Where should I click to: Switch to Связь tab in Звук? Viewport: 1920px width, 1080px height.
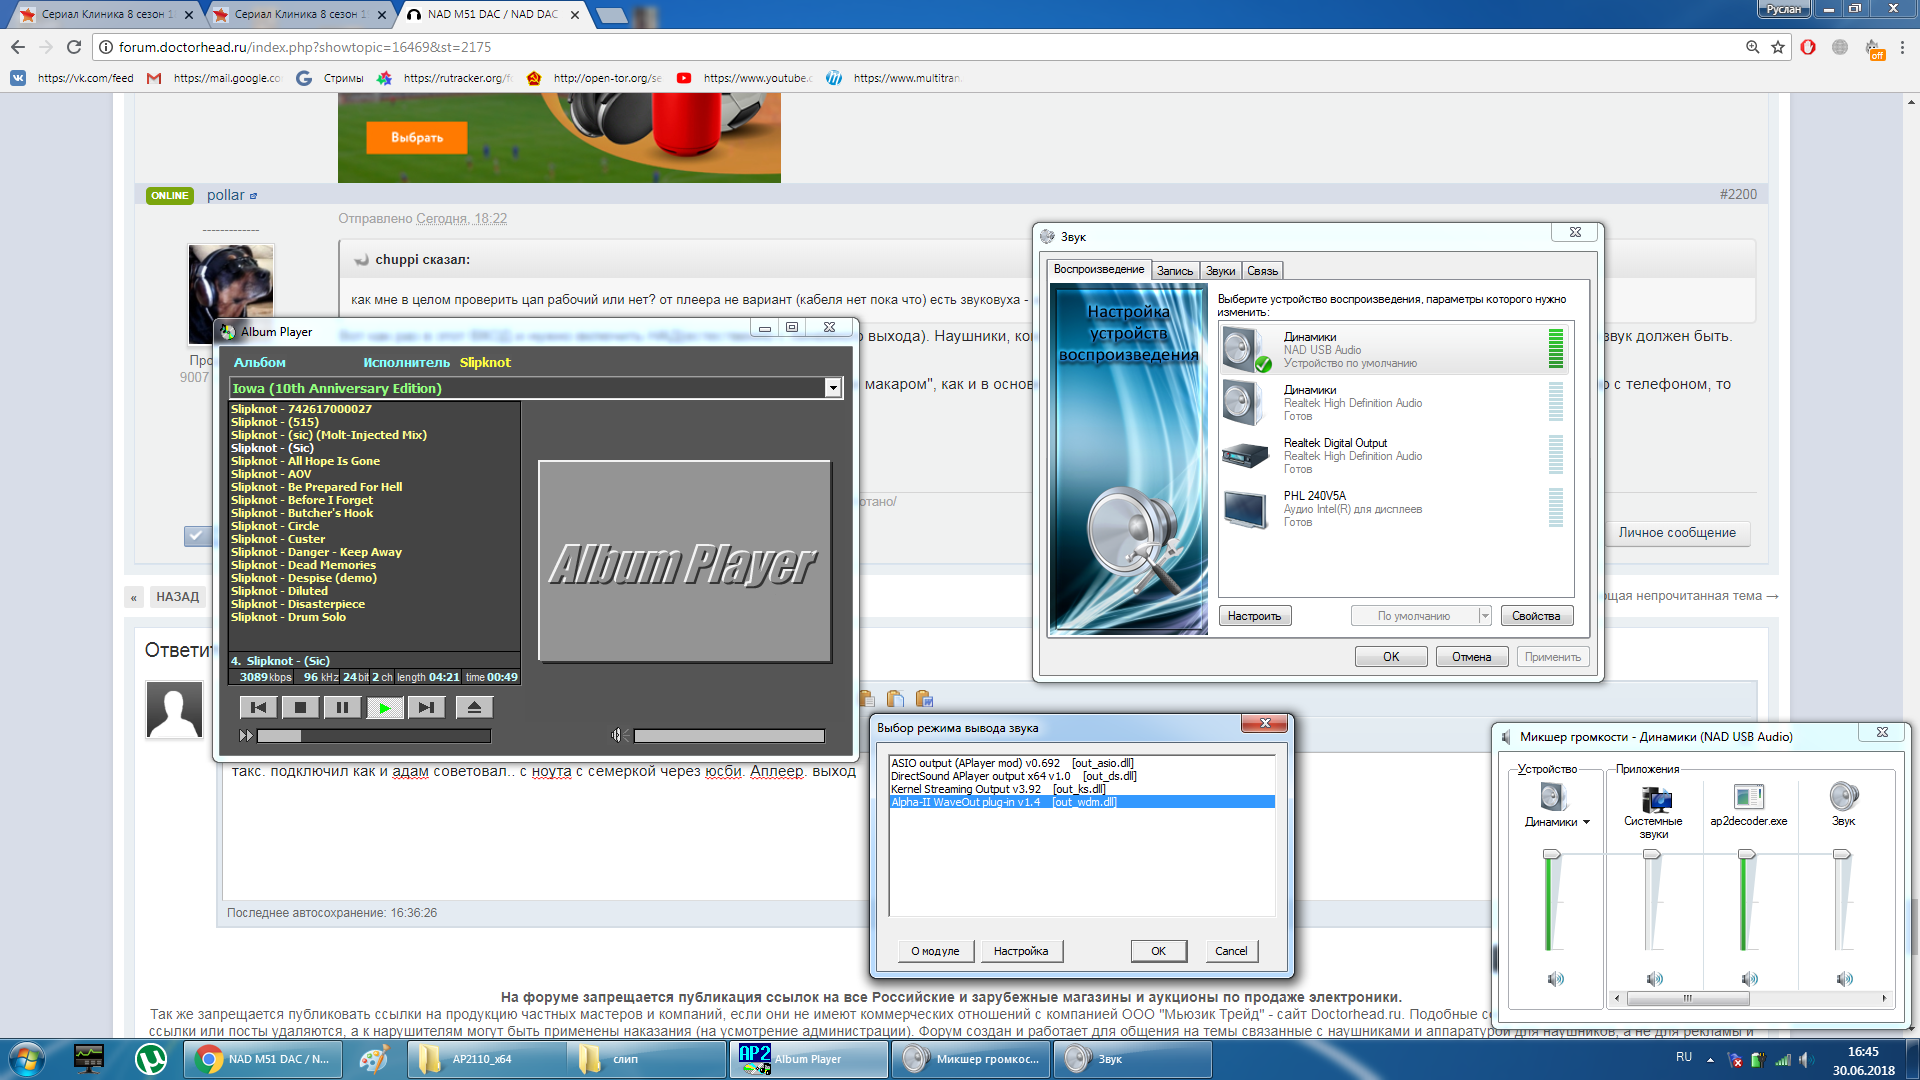coord(1262,271)
